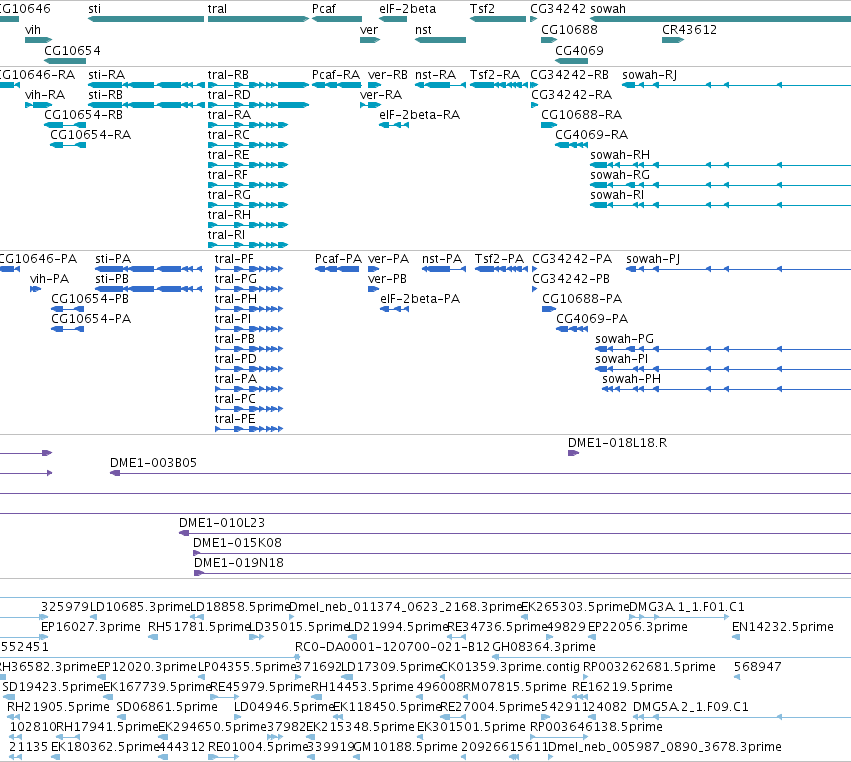Open the CG10688-PA protein feature
Viewport: 851px width, 762px height.
(549, 309)
